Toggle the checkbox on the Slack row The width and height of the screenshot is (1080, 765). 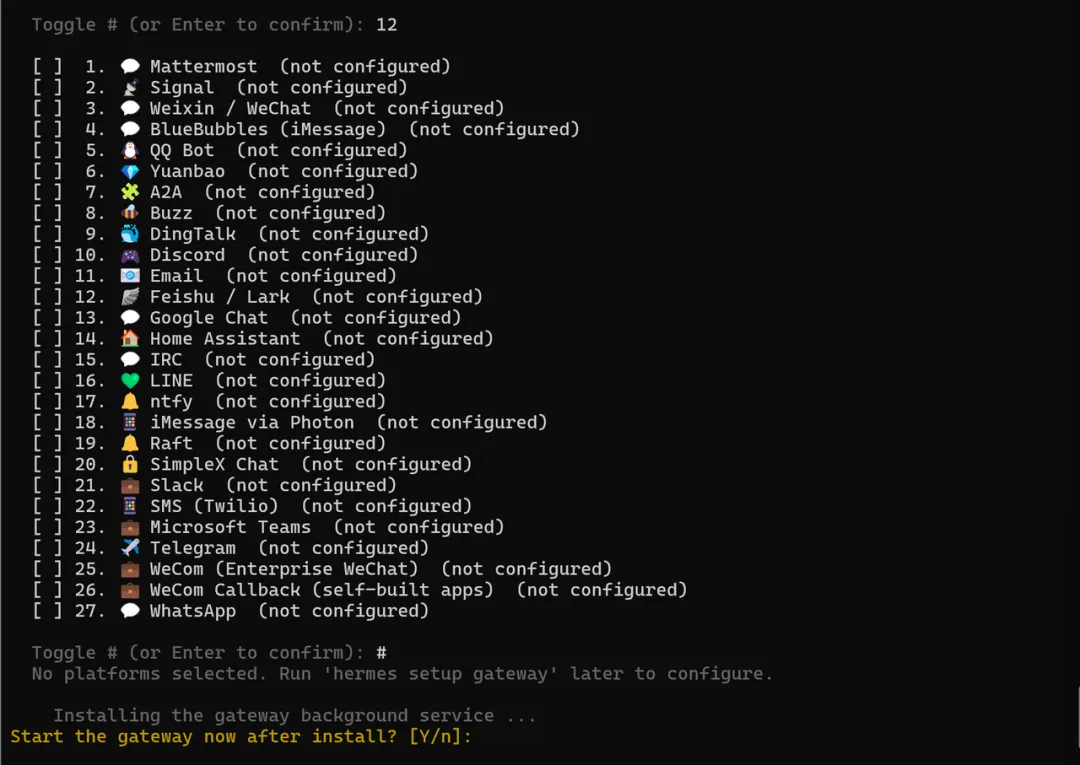[48, 485]
